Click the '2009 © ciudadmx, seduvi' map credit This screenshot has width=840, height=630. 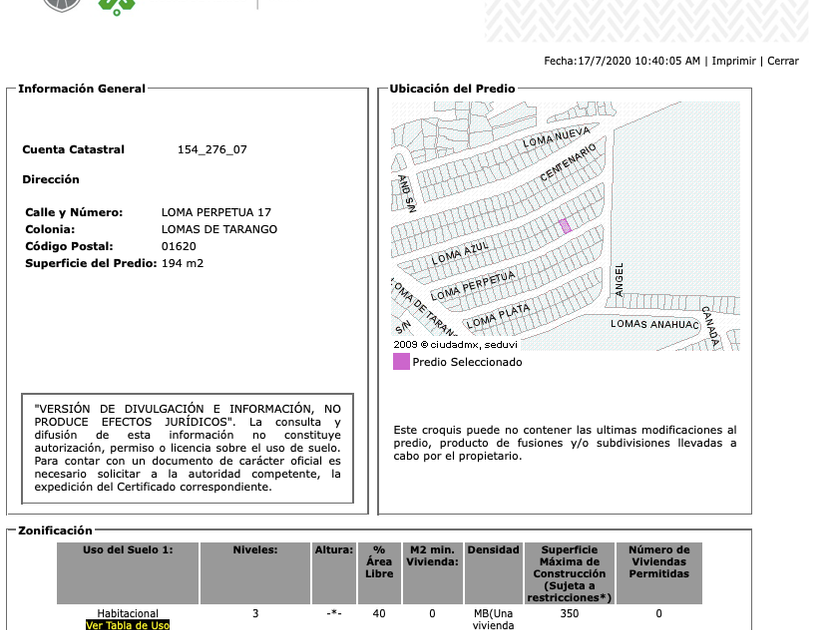455,344
